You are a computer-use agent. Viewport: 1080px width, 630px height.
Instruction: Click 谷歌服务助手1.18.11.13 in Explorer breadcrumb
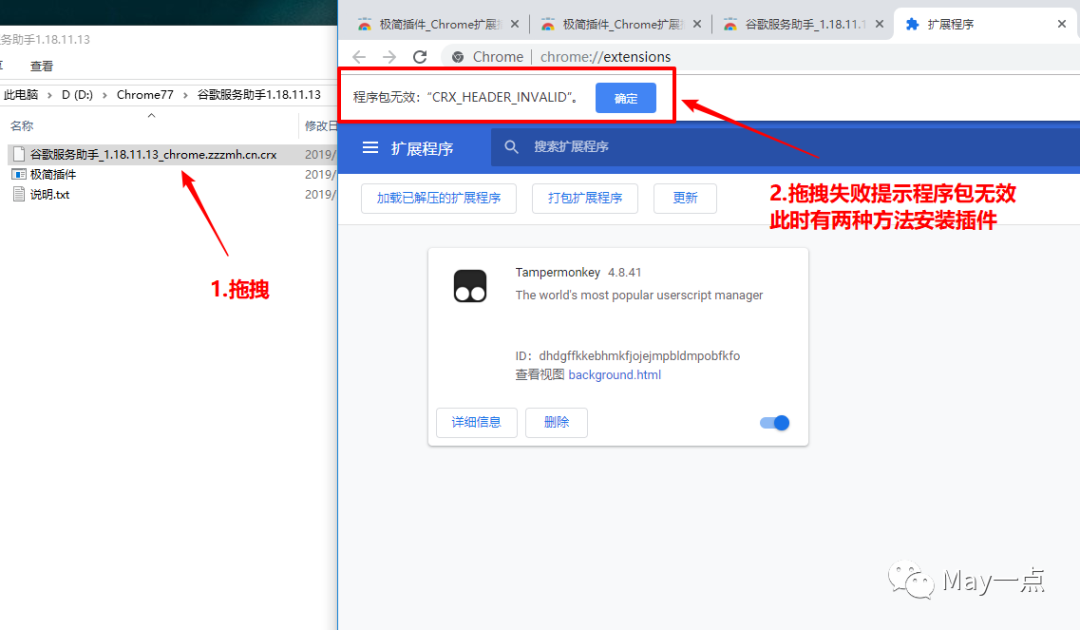259,95
